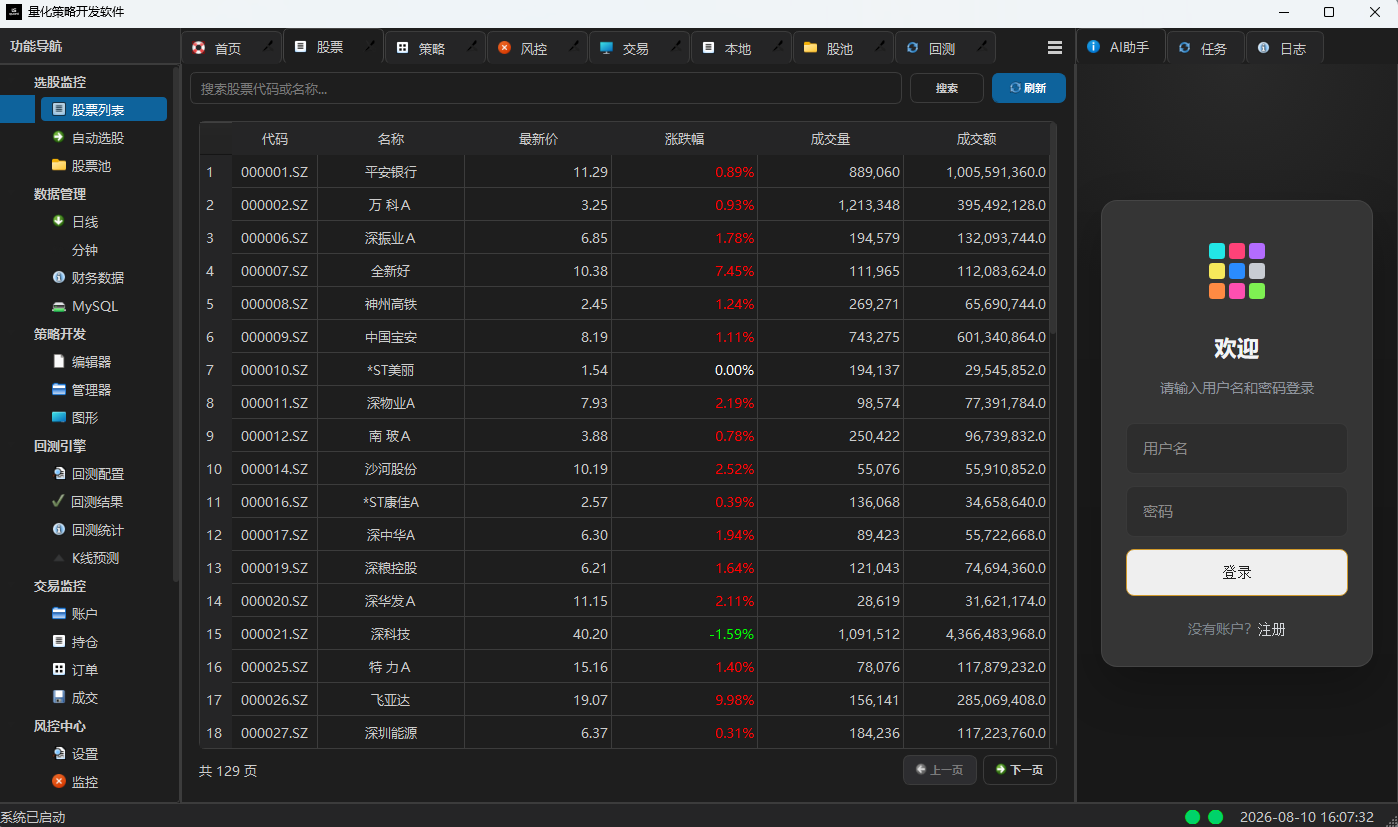This screenshot has width=1398, height=827.
Task: Open the MySQL drive icon
Action: point(59,306)
